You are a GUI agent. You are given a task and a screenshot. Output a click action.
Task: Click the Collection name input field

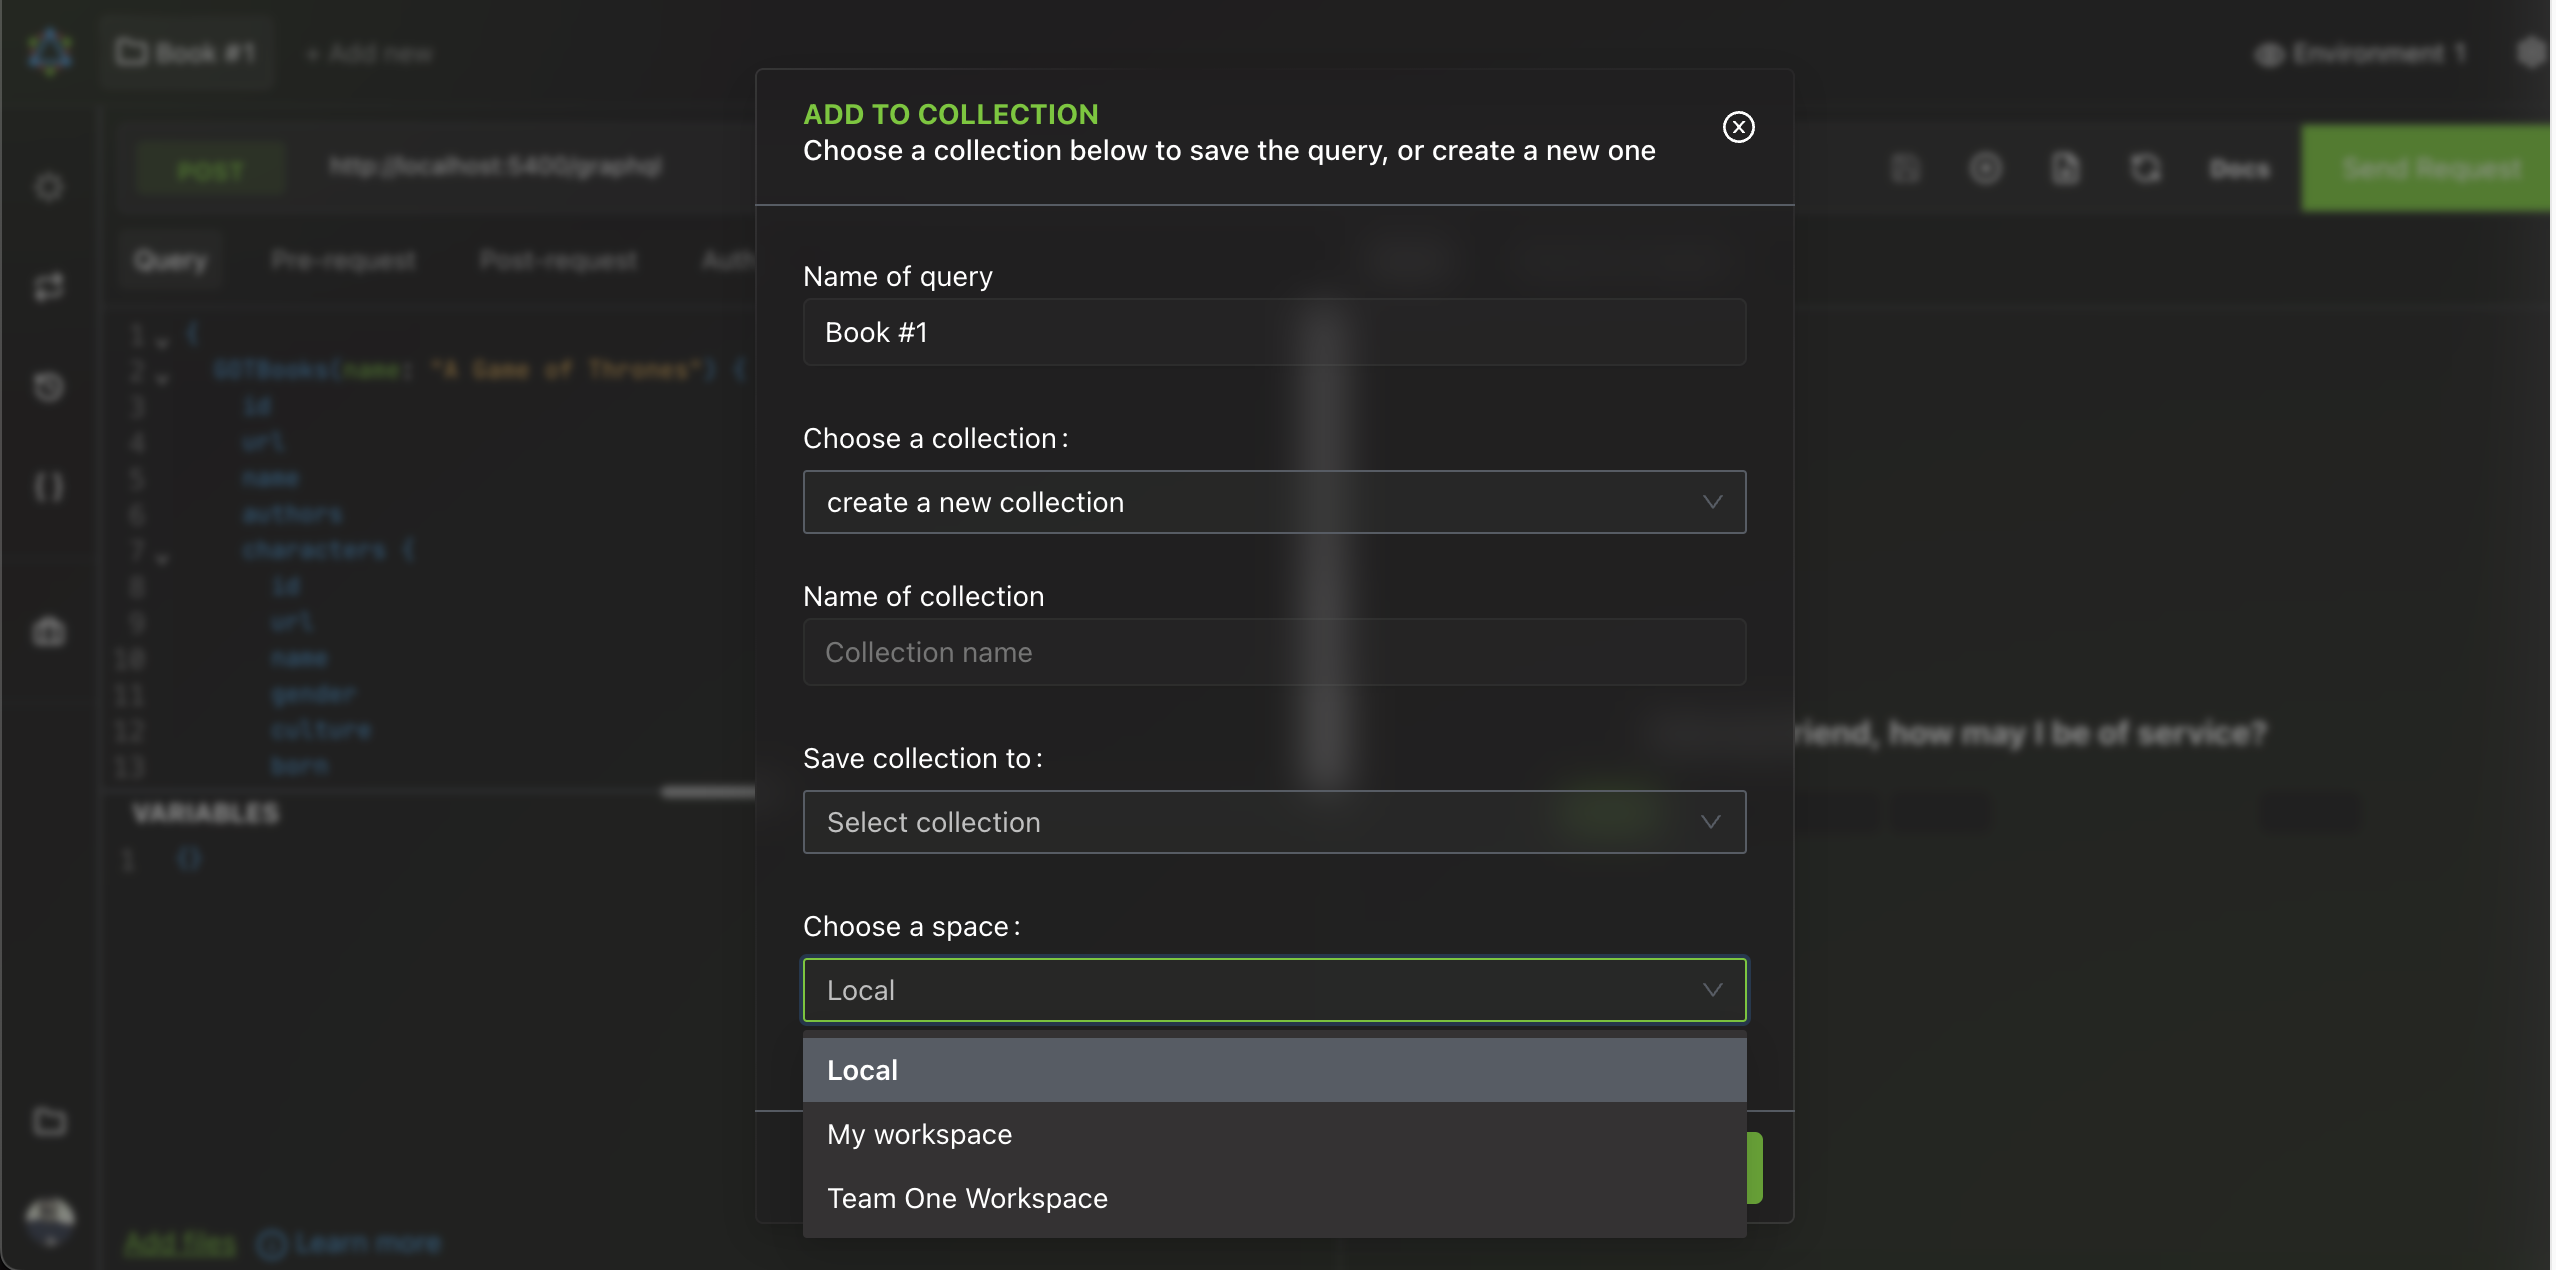(x=1273, y=652)
